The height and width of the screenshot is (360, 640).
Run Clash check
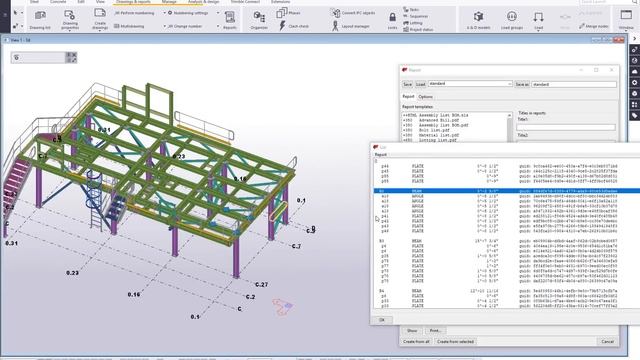click(294, 26)
